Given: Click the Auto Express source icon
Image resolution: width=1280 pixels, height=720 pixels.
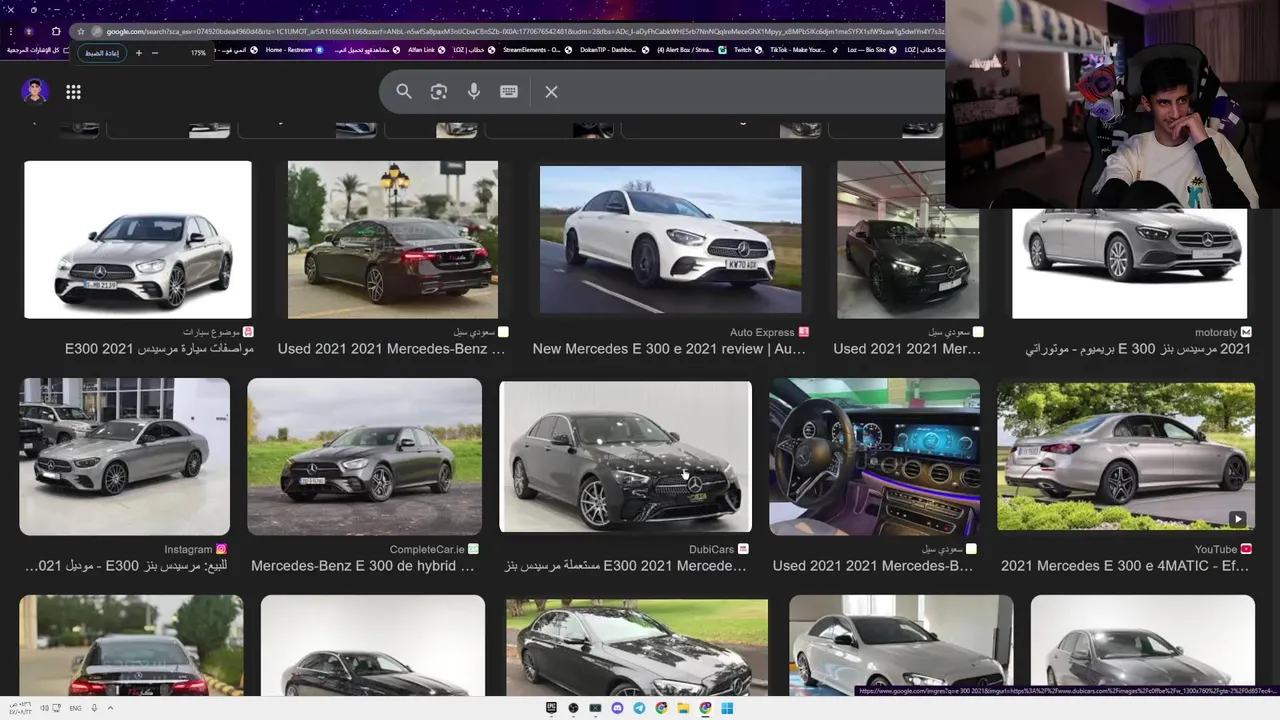Looking at the screenshot, I should 803,332.
